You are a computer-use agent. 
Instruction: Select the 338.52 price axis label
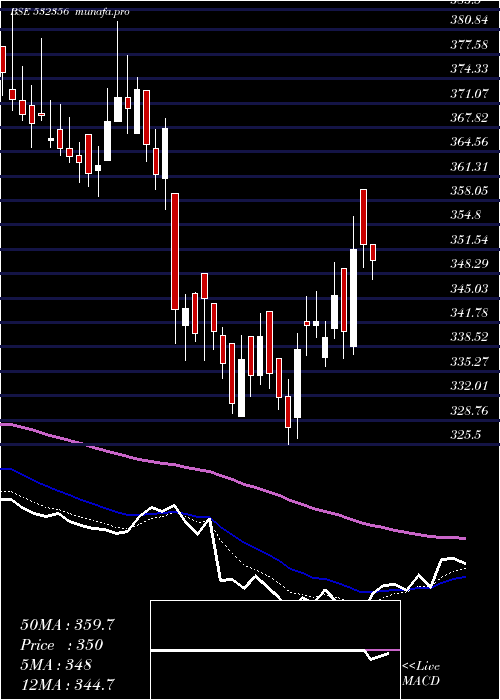(468, 337)
